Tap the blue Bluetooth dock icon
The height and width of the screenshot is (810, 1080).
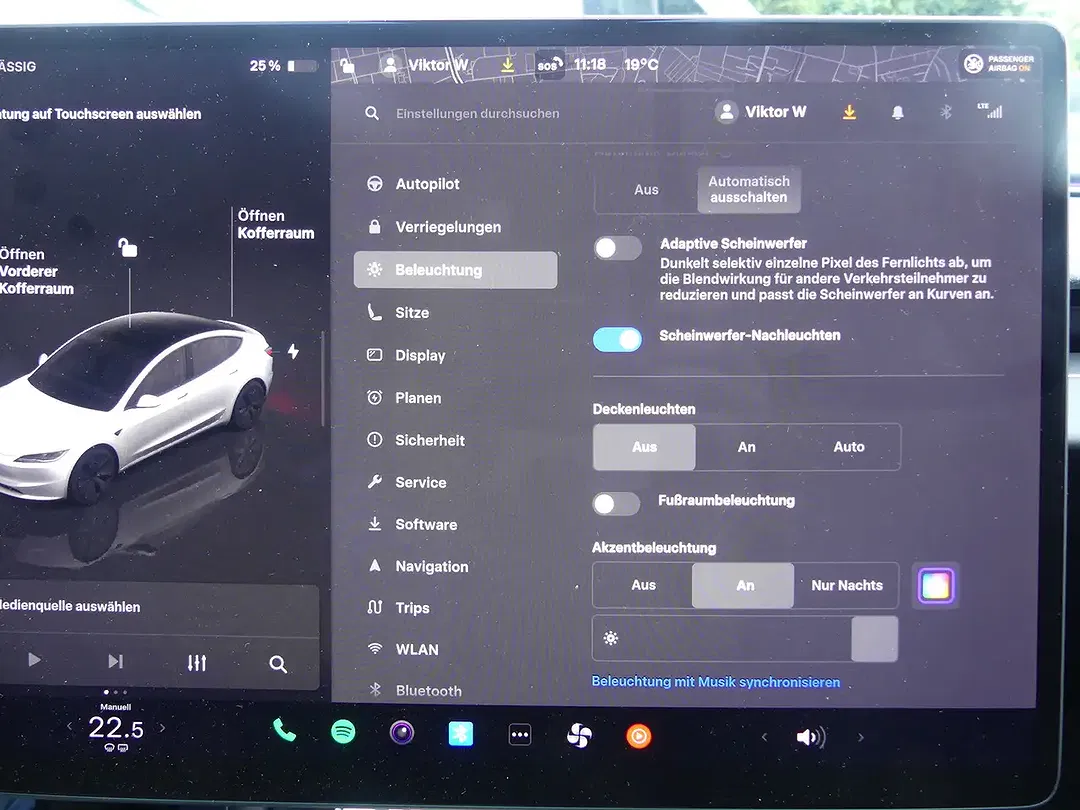[x=460, y=734]
